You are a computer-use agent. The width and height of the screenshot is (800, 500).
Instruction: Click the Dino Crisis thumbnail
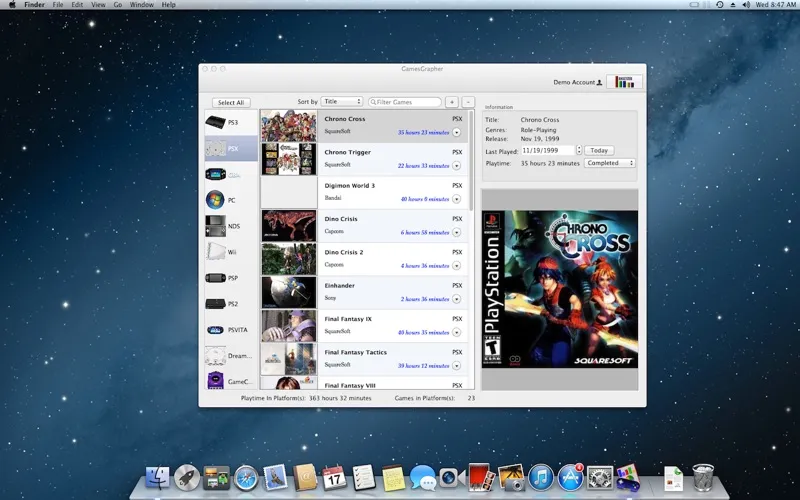(x=289, y=226)
